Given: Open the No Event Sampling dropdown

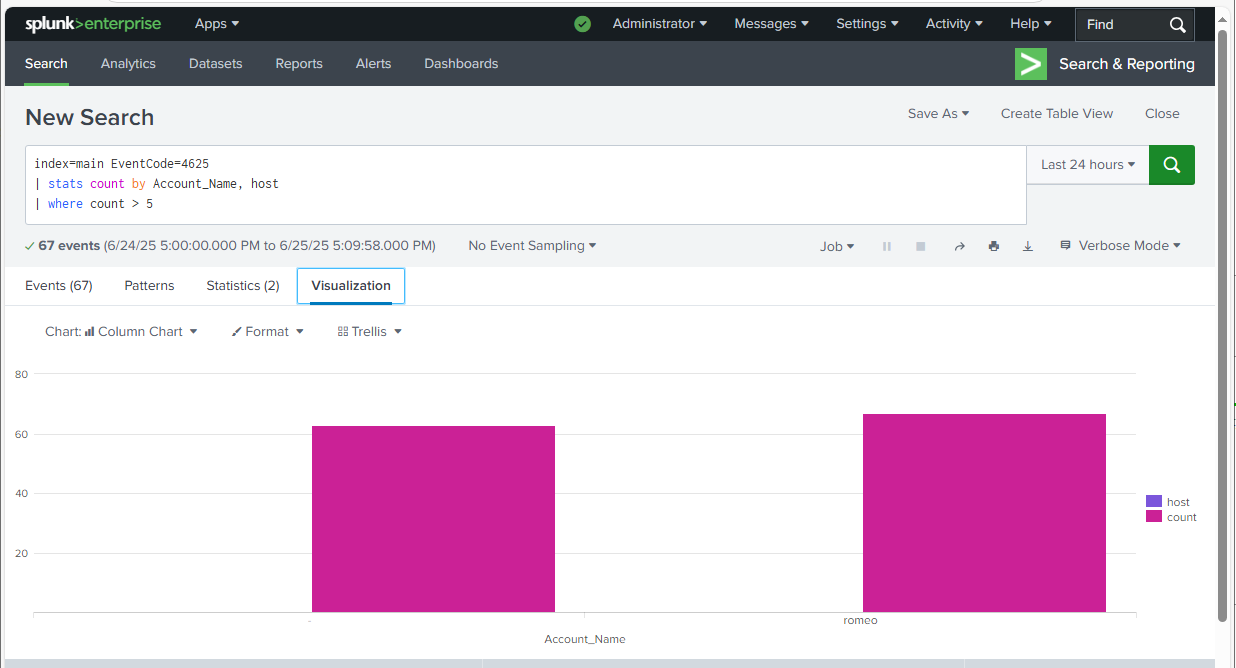Looking at the screenshot, I should click(x=532, y=246).
